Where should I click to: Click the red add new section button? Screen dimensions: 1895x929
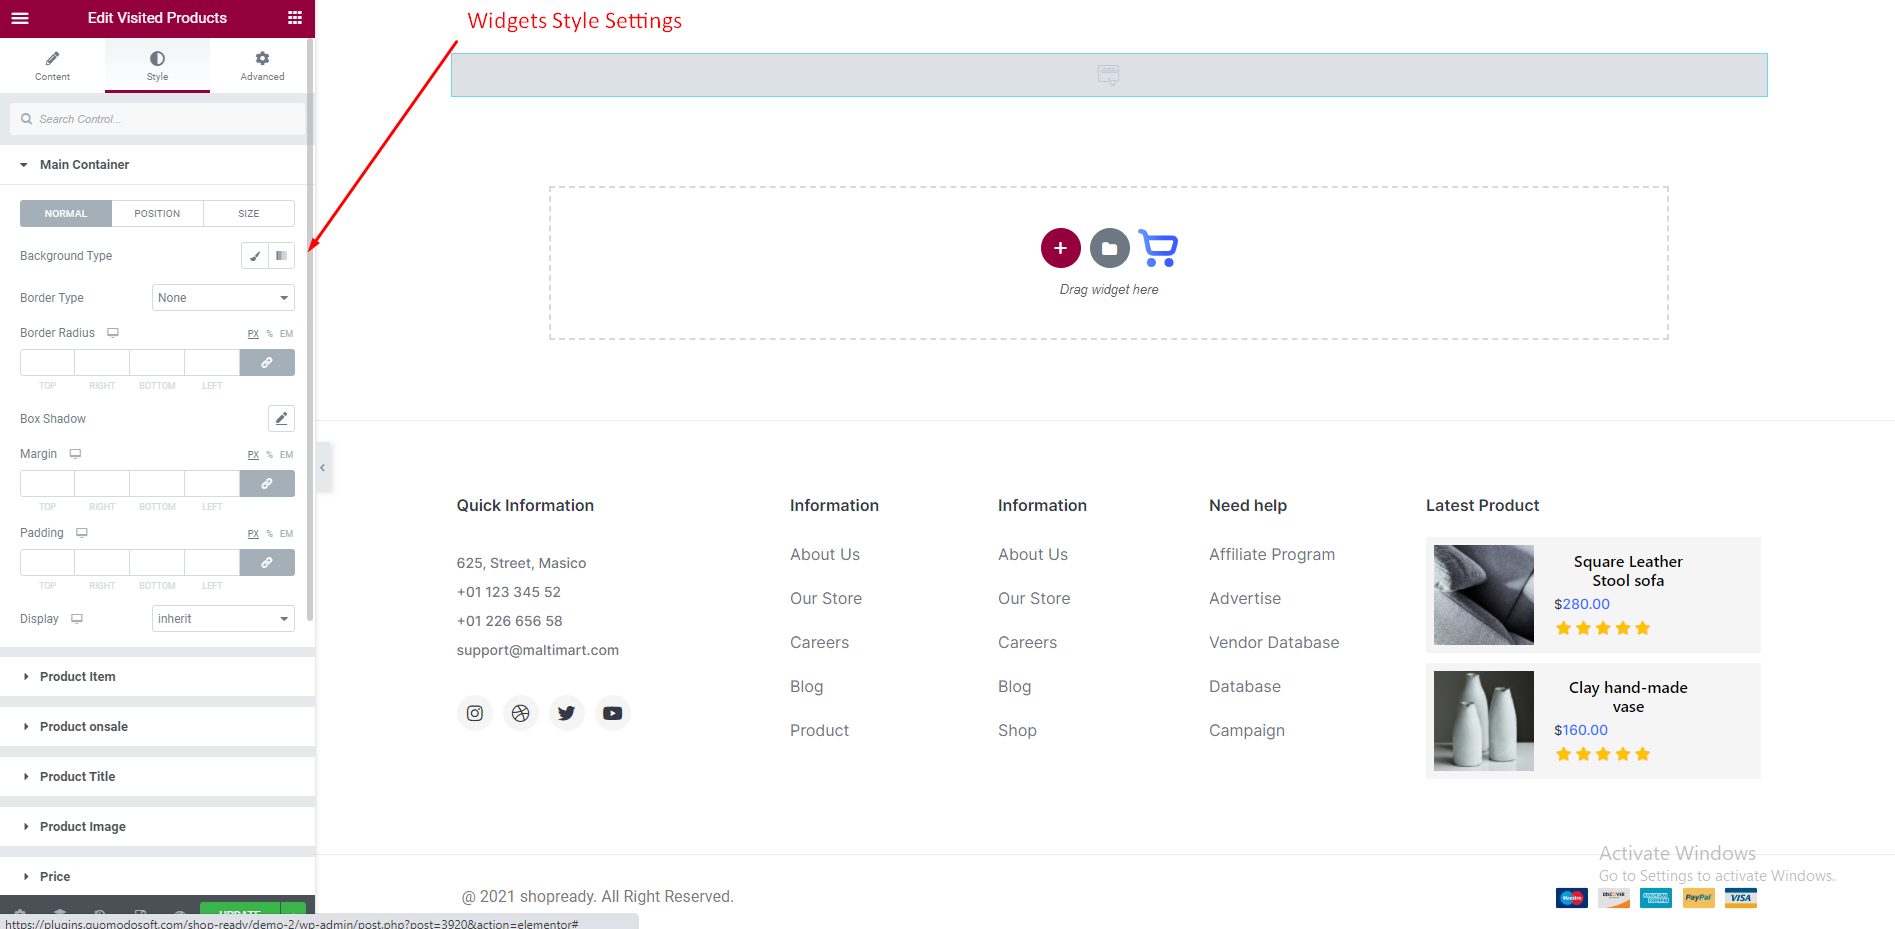pos(1060,248)
